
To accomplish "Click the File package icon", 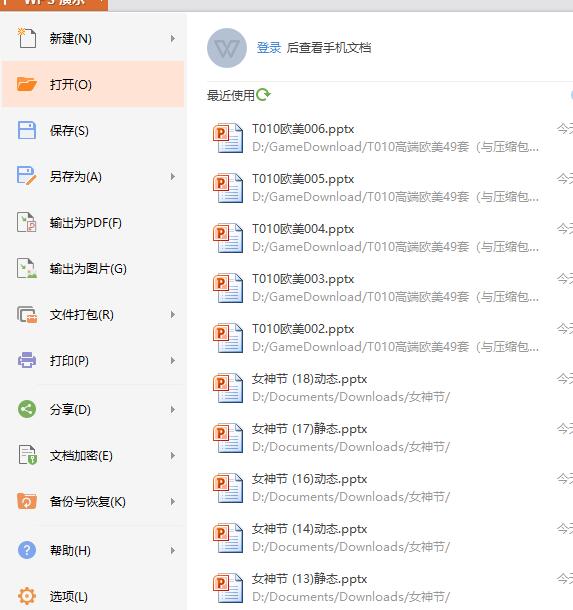I will [x=27, y=314].
